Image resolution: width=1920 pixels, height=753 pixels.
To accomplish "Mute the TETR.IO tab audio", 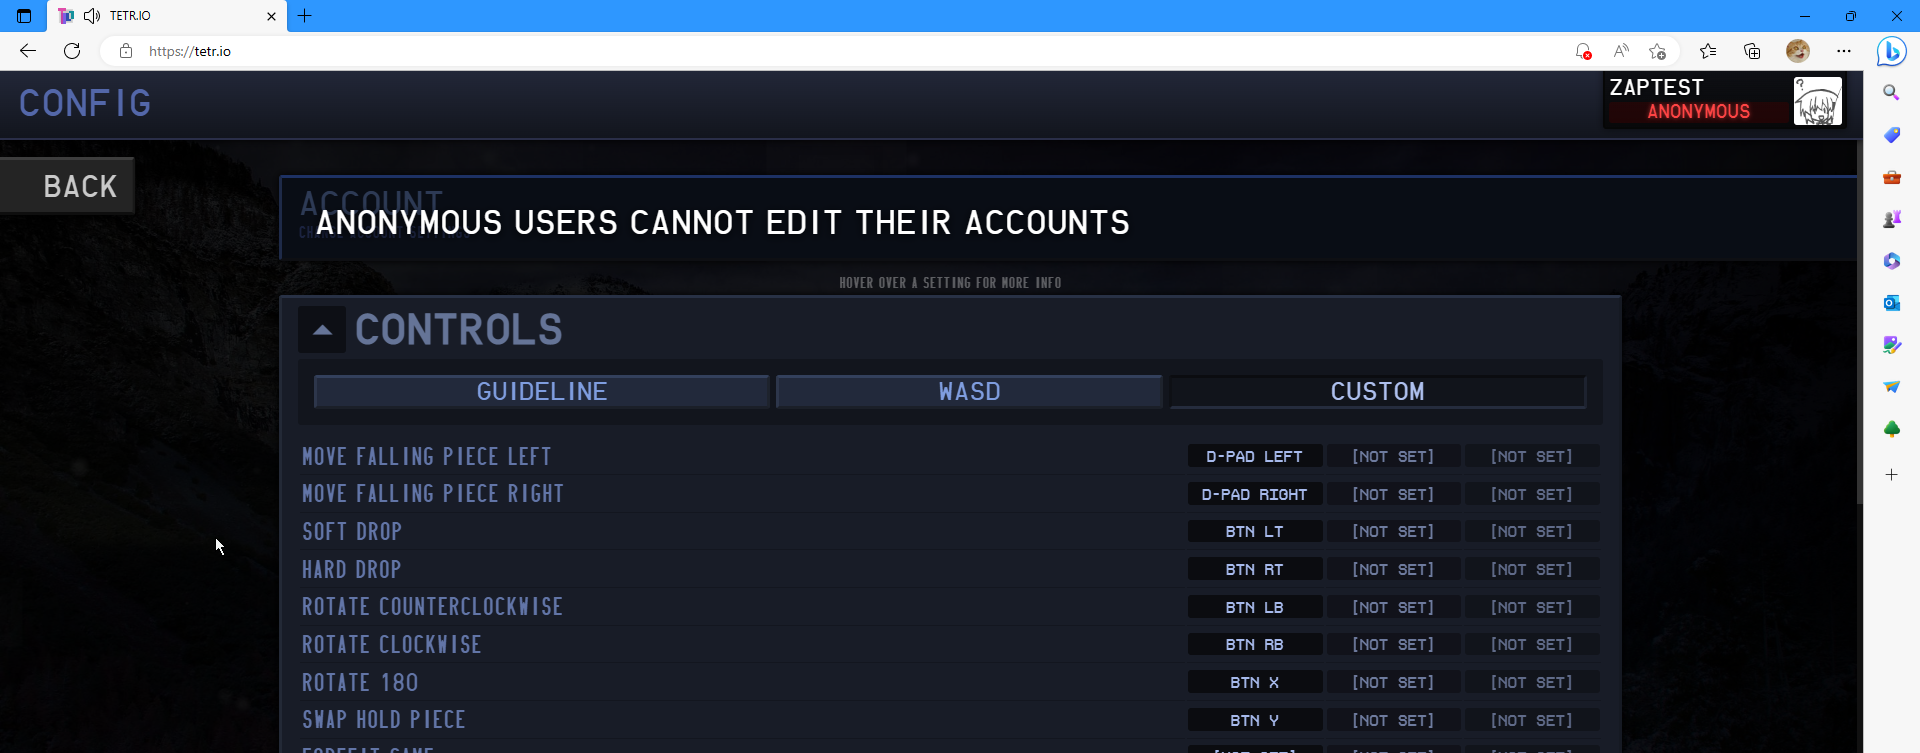I will (x=92, y=16).
